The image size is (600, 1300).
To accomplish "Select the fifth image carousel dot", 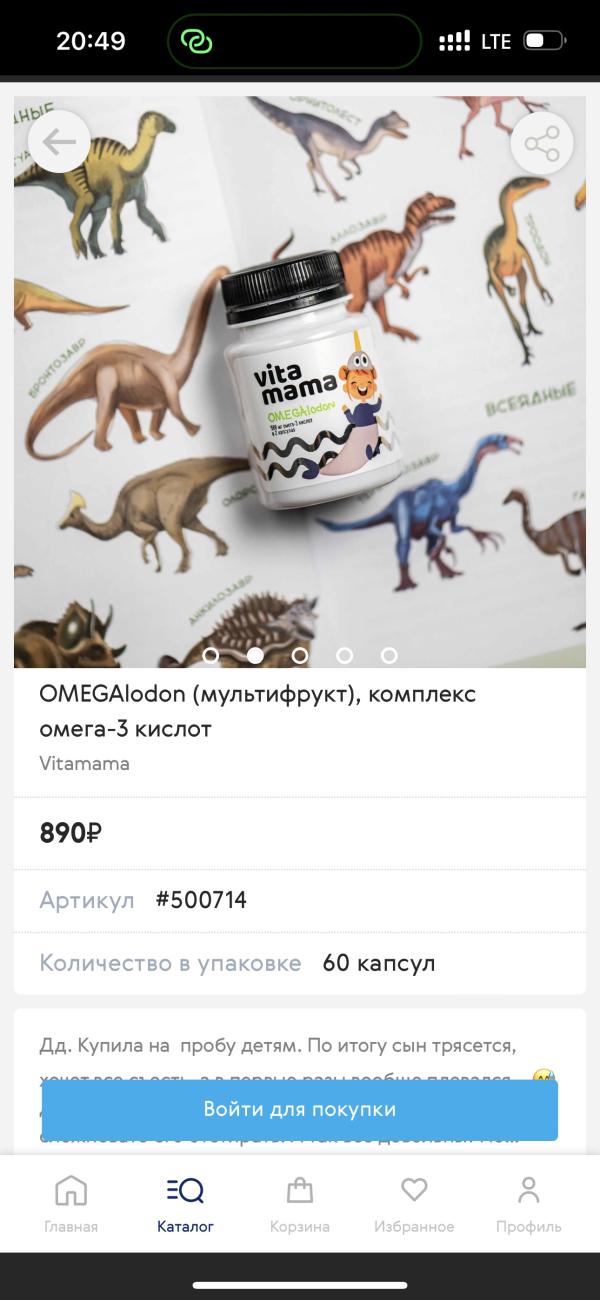I will pos(389,656).
